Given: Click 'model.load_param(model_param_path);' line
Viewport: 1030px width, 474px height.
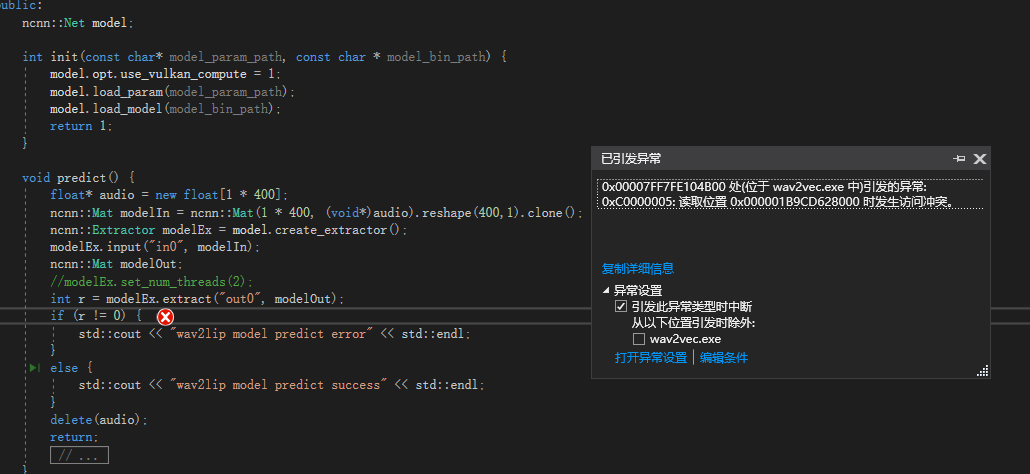Looking at the screenshot, I should coord(173,91).
